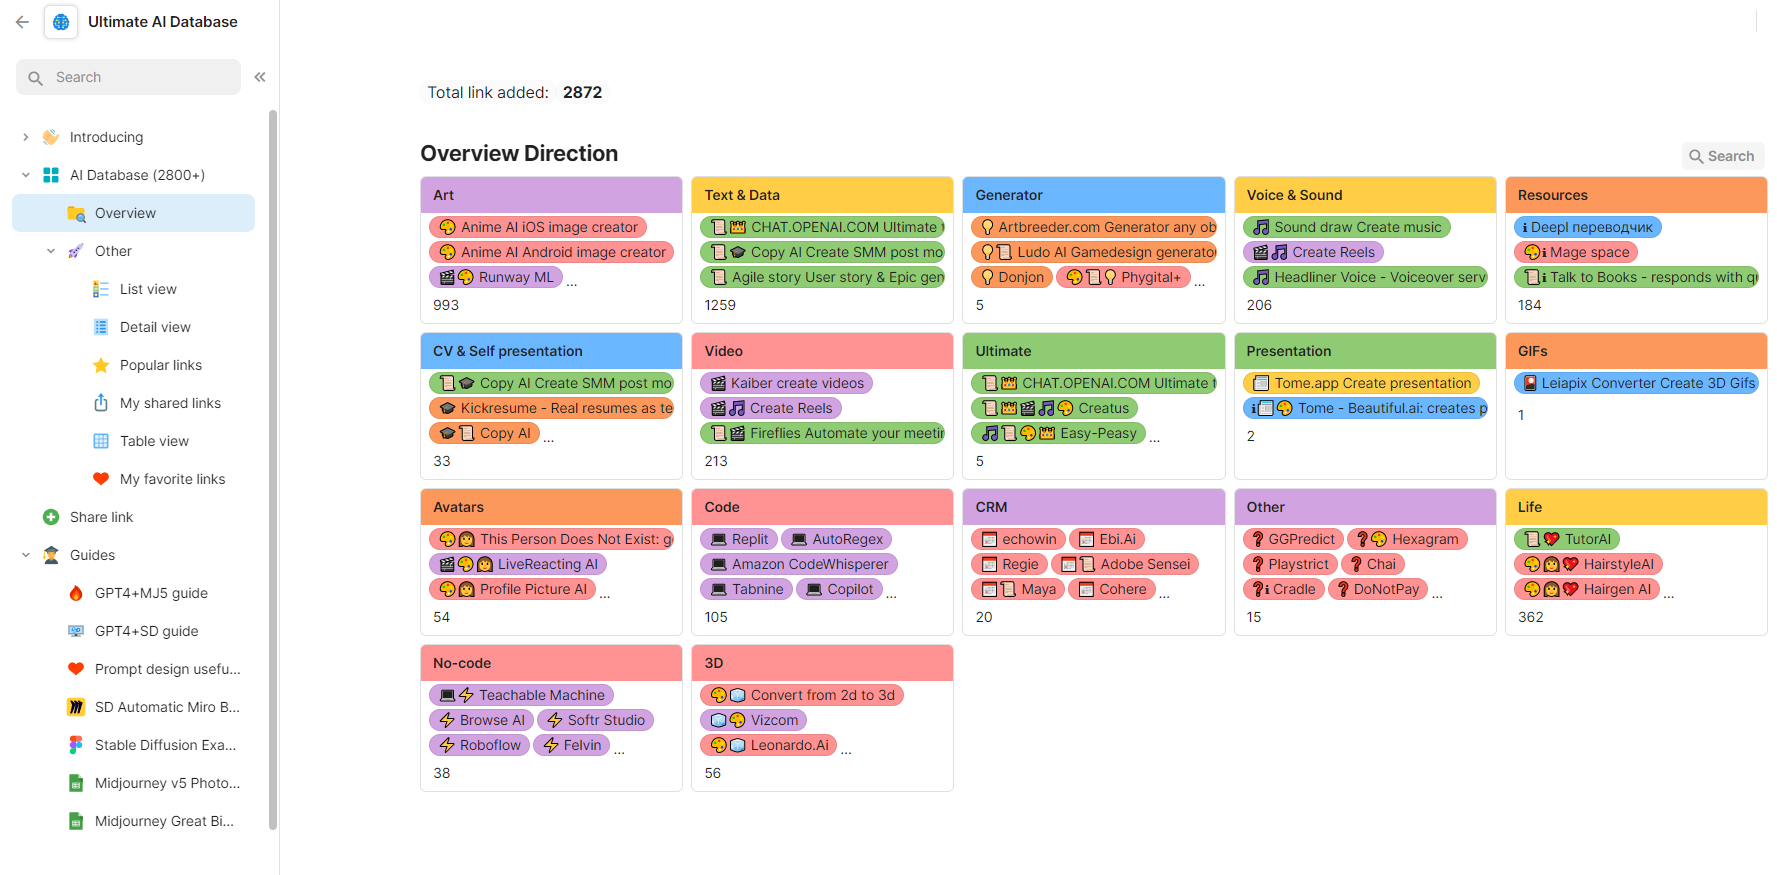Click the Stable Diffusion Figma icon
This screenshot has height=875, width=1777.
[x=76, y=745]
